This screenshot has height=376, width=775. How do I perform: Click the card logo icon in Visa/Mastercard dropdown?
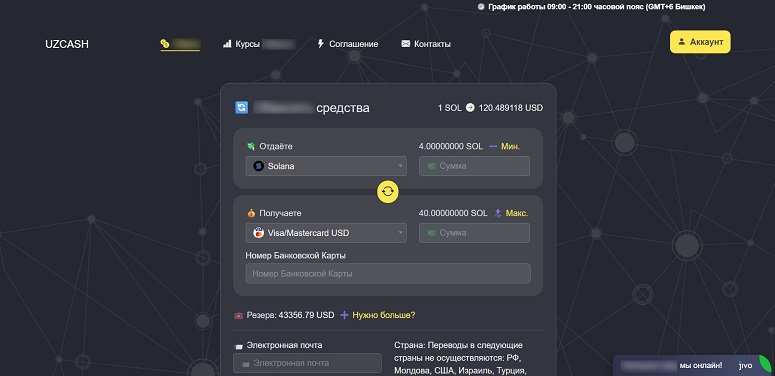[258, 233]
